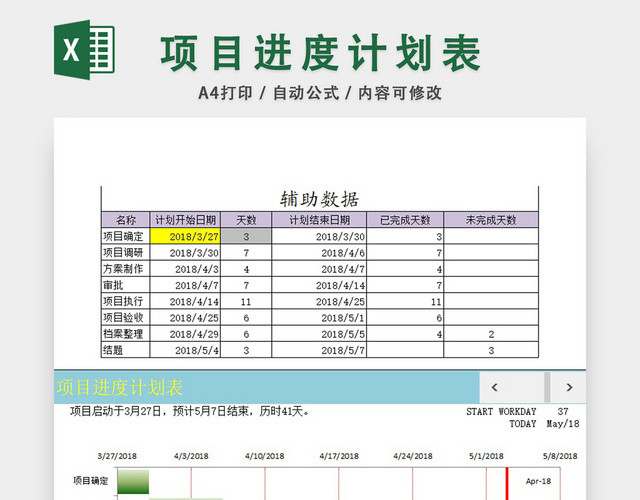Click the yellow 项目进度计划表 banner title
This screenshot has height=500, width=640.
120,387
